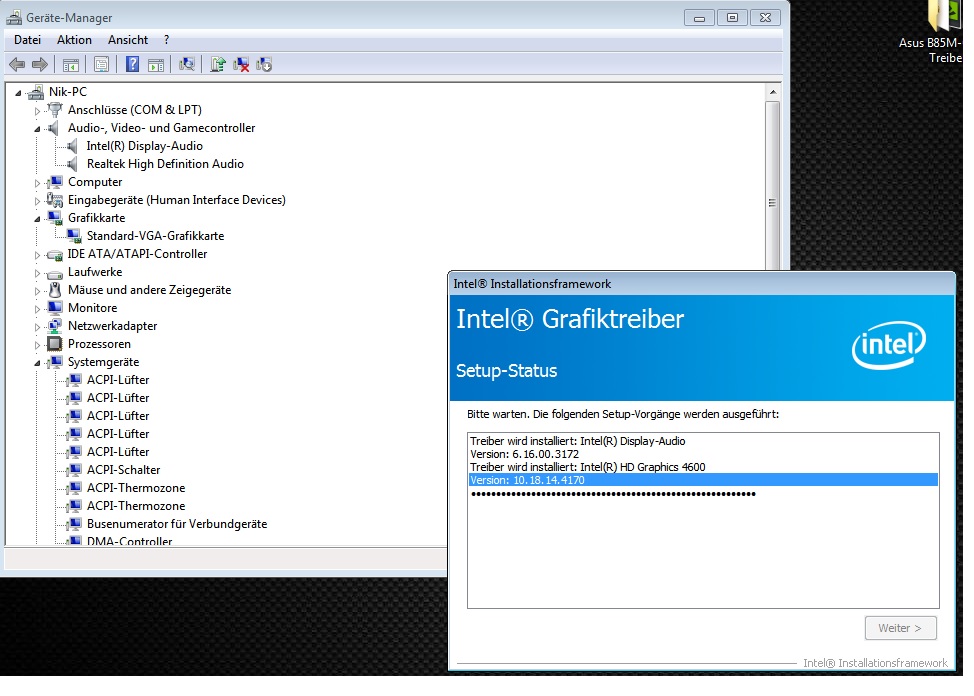Screen dimensions: 974x696
Task: Click the Prozessoren chip icon
Action: coord(55,344)
